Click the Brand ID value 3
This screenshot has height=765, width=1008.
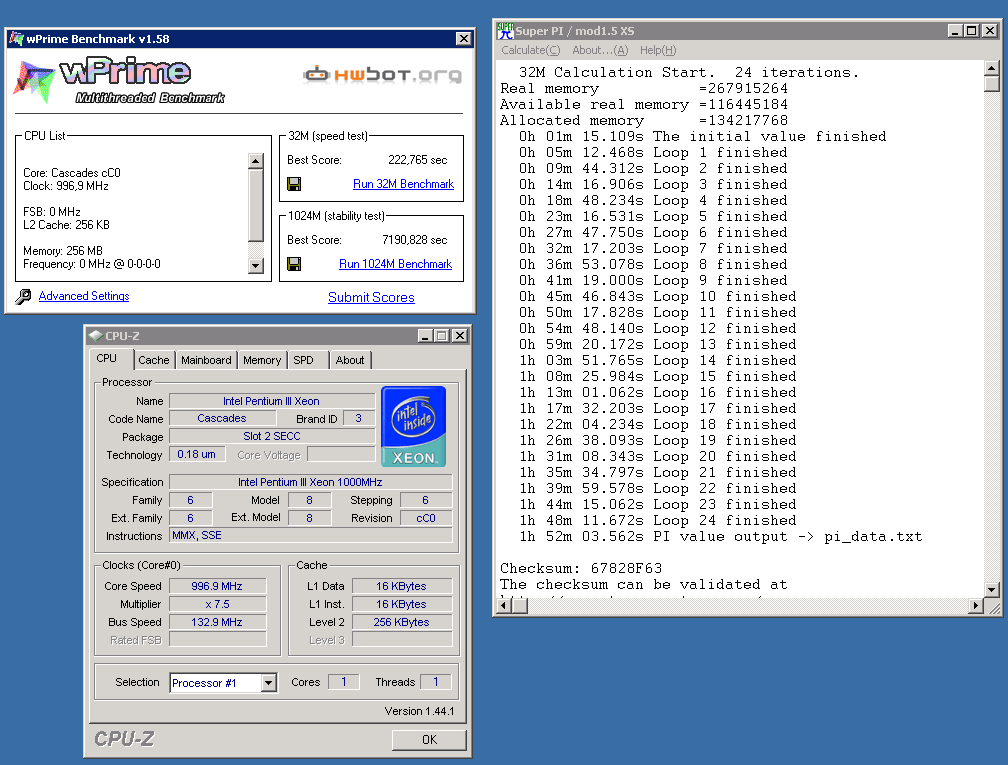359,418
